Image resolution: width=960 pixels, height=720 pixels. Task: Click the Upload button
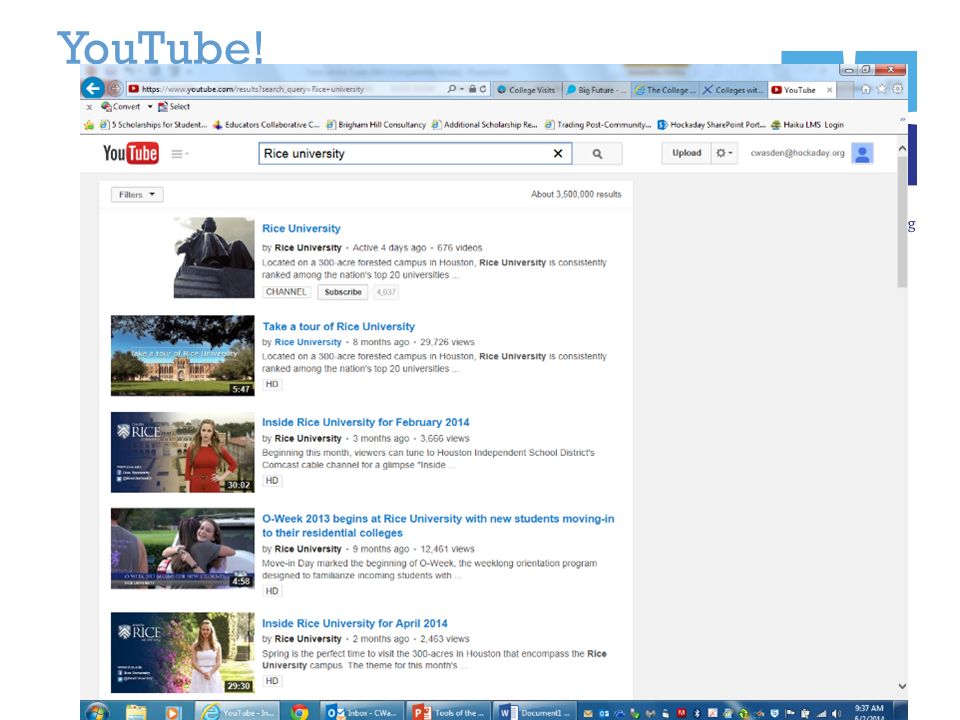[x=686, y=153]
